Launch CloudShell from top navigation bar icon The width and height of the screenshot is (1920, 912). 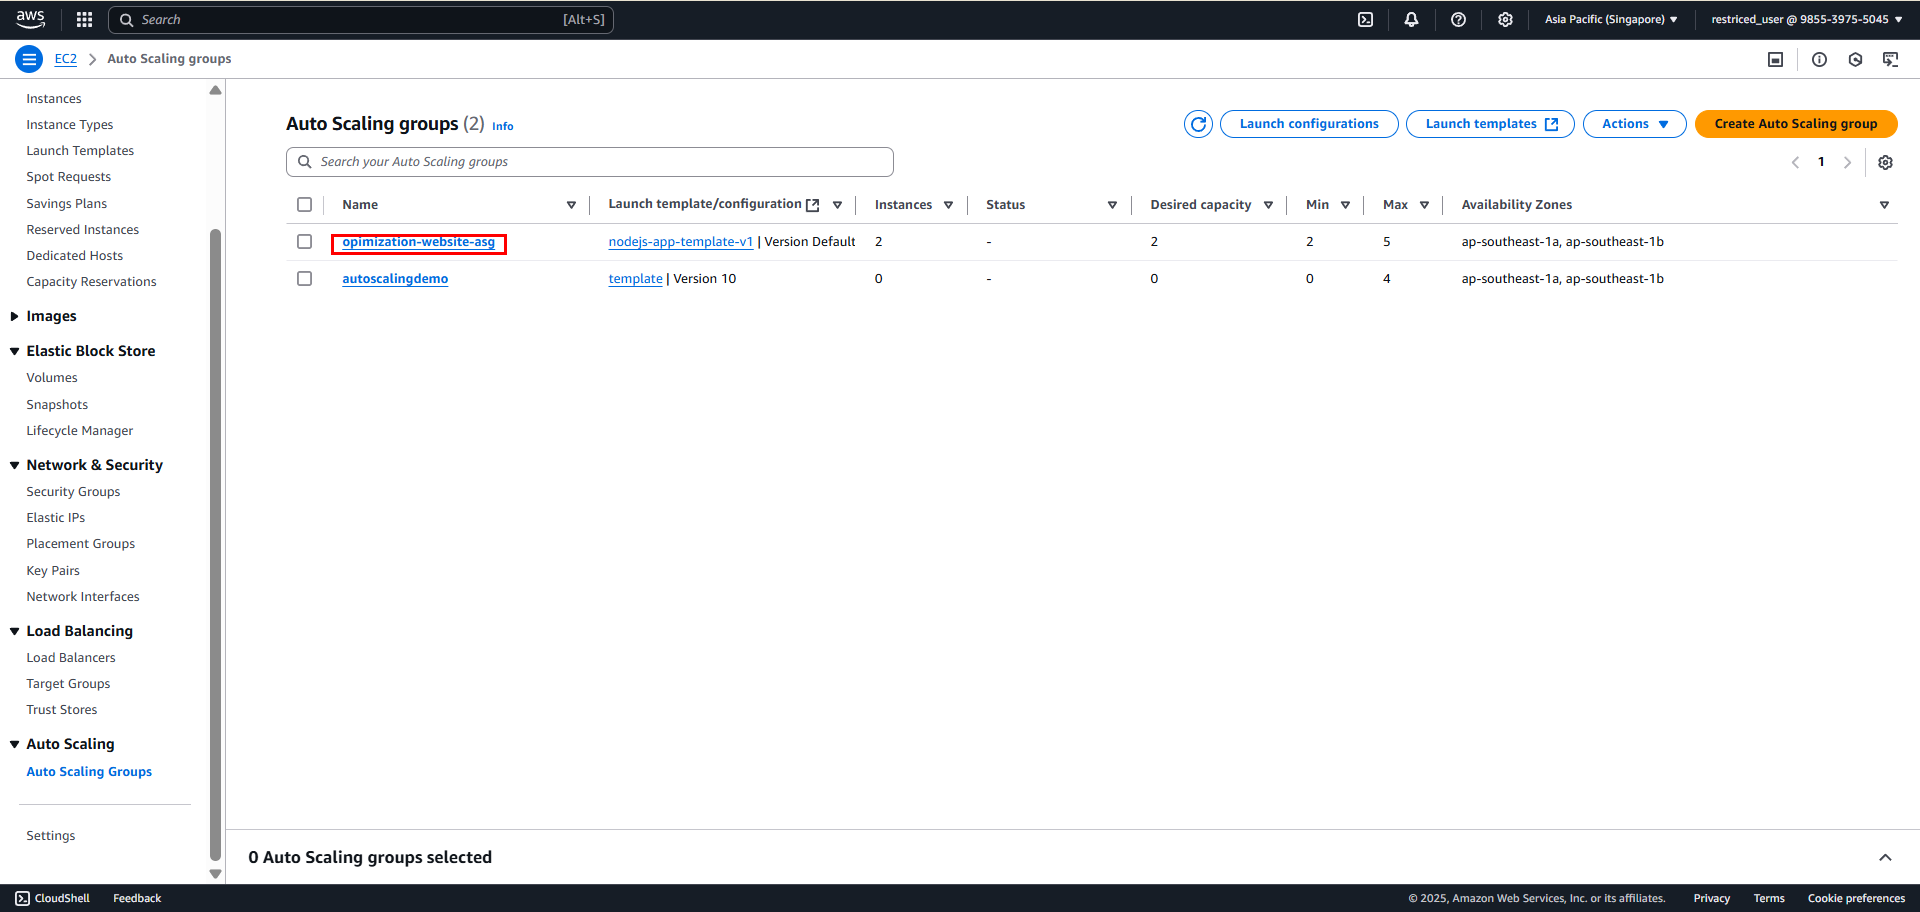point(1365,19)
